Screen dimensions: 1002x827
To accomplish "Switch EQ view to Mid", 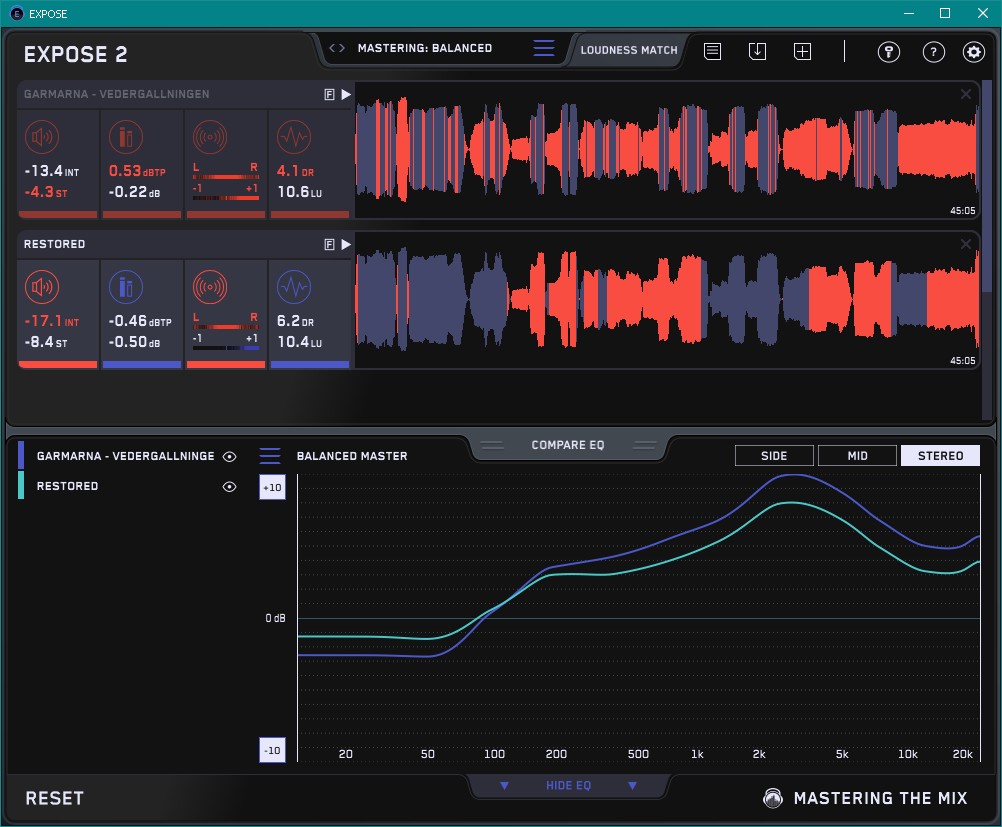I will tap(857, 456).
